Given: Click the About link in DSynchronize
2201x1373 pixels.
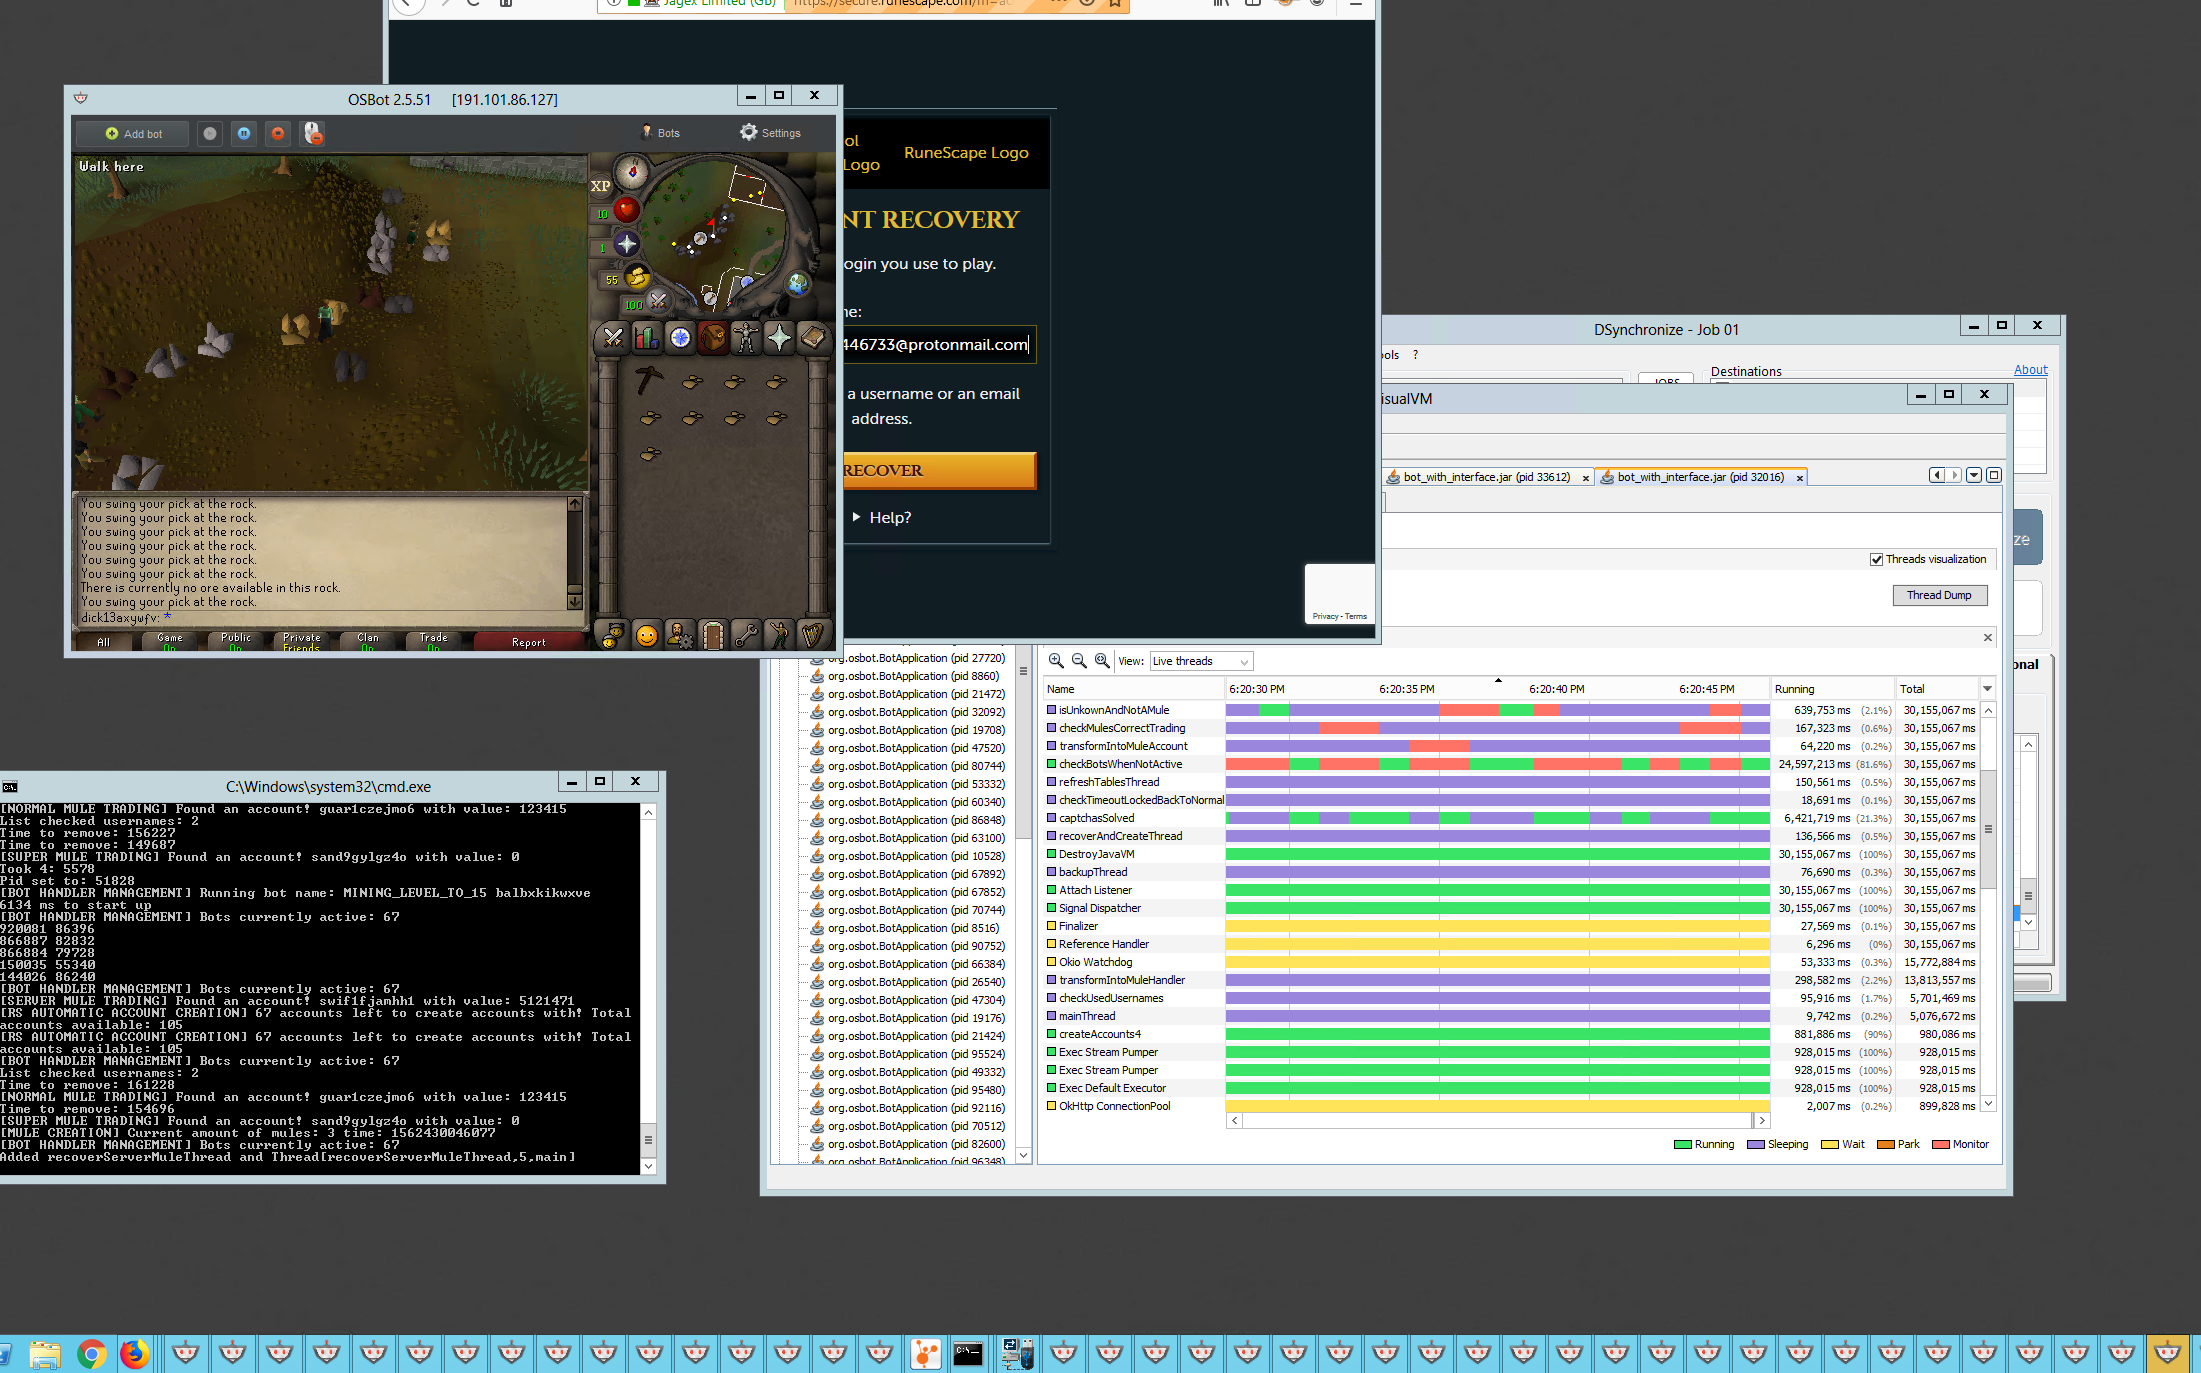Looking at the screenshot, I should (x=2030, y=370).
